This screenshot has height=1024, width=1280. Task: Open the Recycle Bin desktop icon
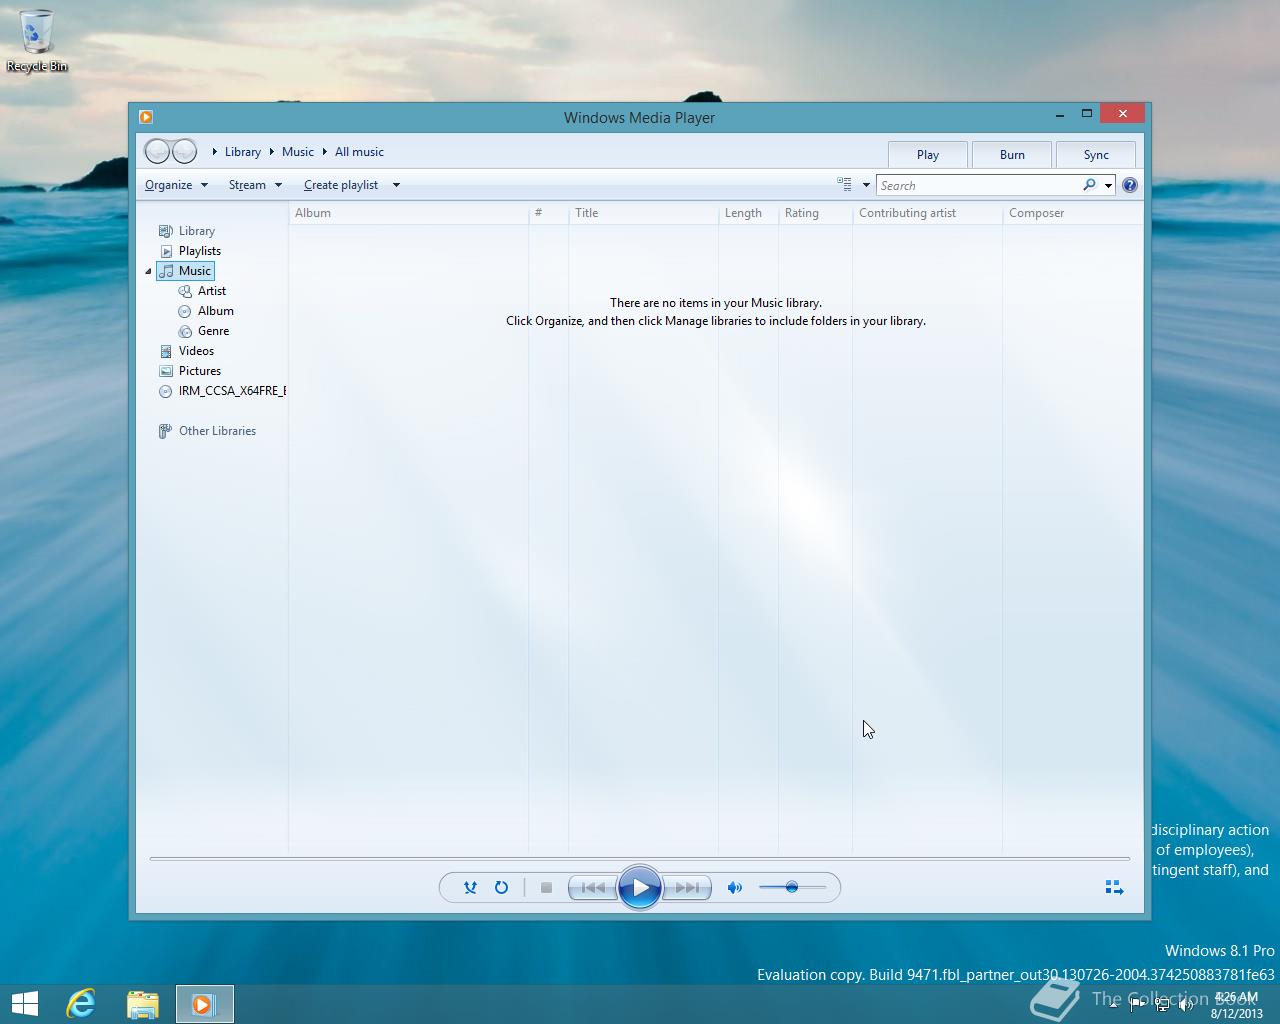click(x=37, y=41)
